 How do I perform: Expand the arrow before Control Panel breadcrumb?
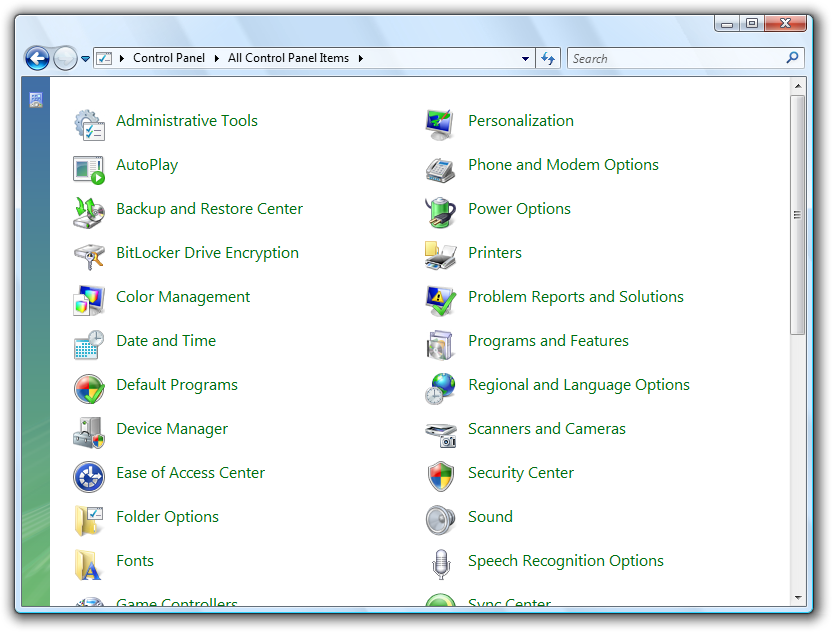point(122,58)
